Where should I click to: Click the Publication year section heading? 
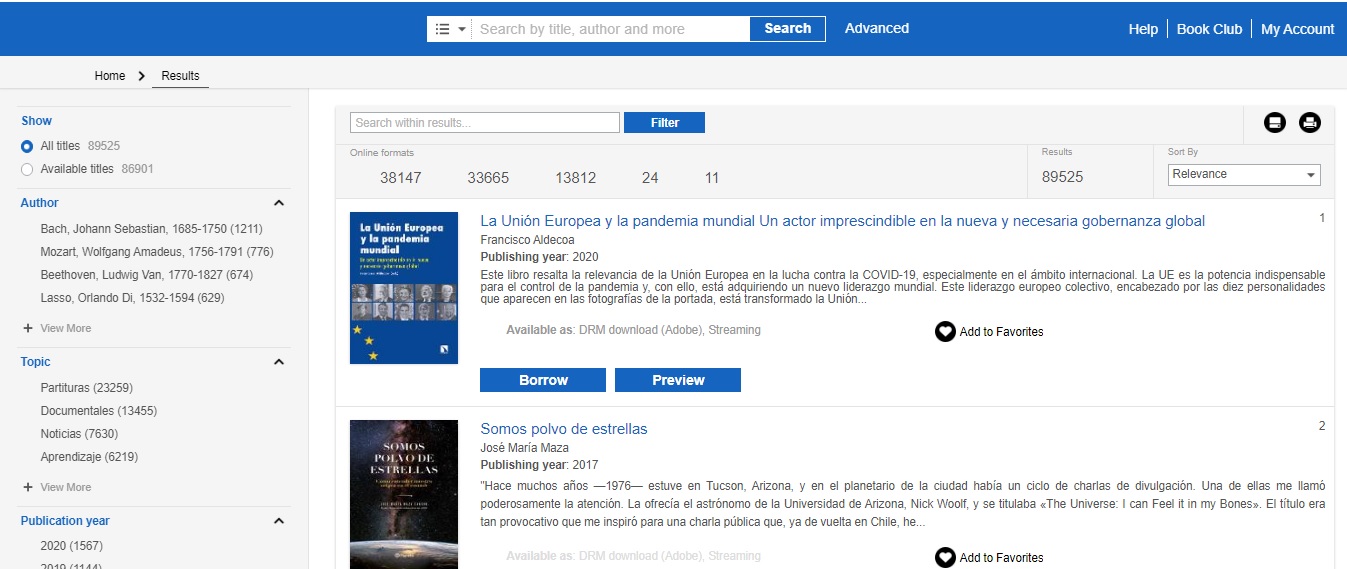point(65,521)
